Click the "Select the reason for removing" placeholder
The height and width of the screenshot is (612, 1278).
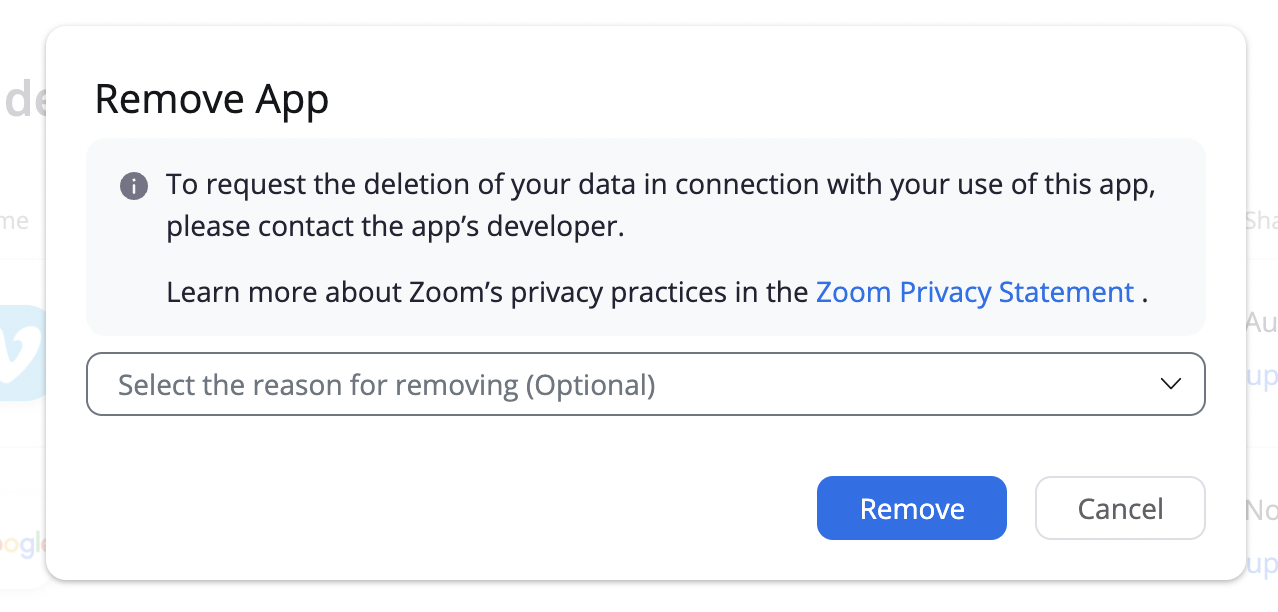[387, 384]
